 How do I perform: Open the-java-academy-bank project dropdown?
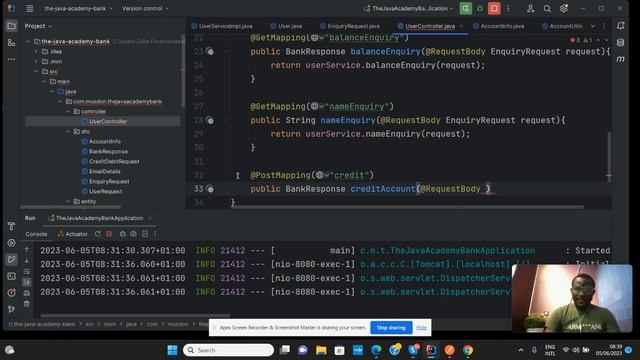coord(79,9)
